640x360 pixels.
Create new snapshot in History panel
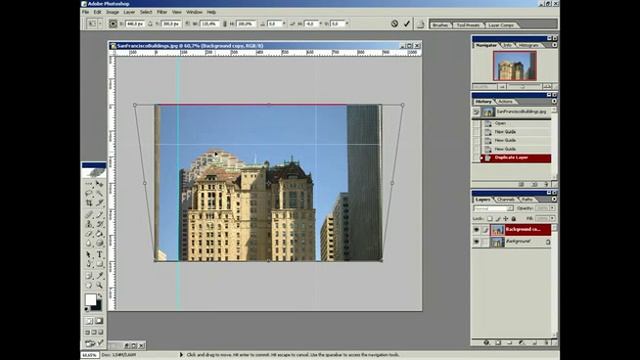pos(534,184)
